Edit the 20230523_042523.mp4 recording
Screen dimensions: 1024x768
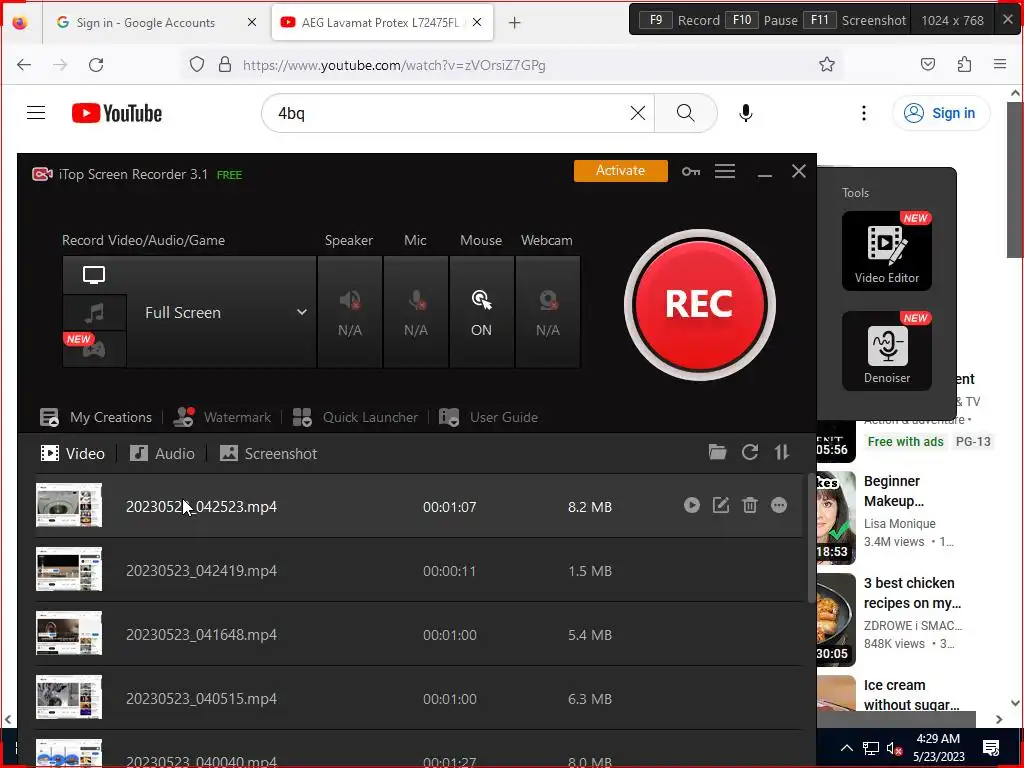pyautogui.click(x=720, y=505)
